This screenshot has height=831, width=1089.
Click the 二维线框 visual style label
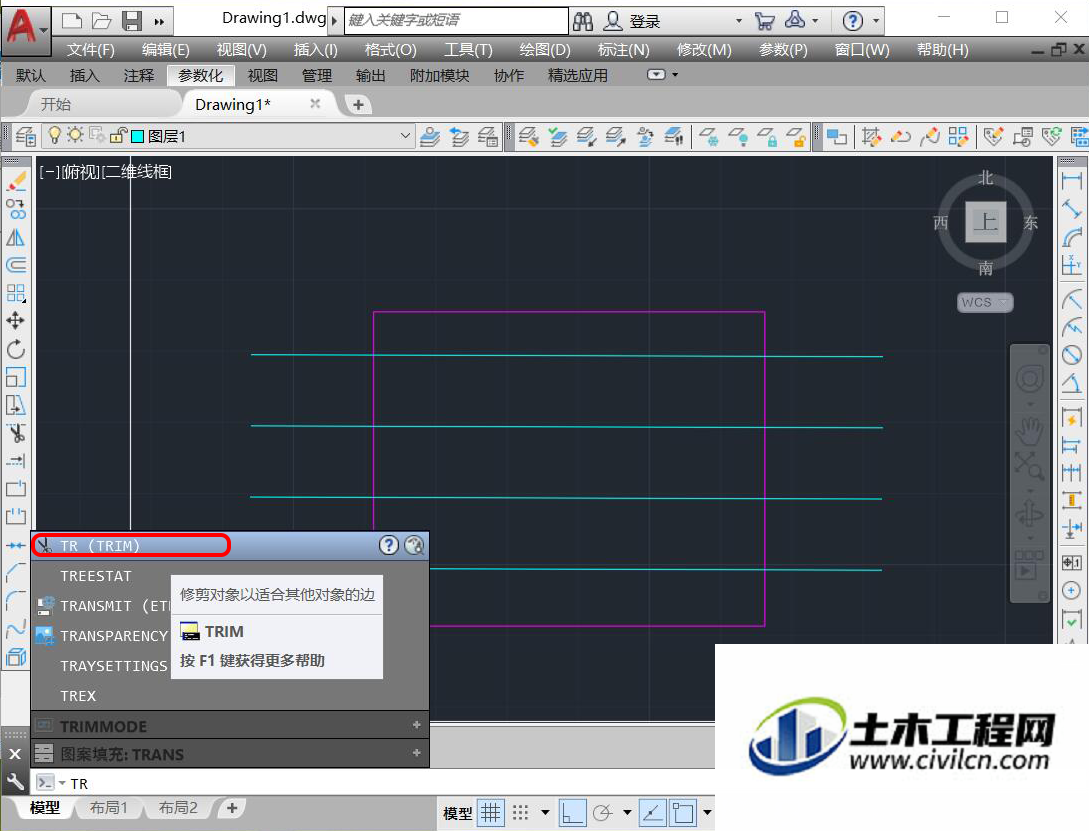tap(137, 171)
